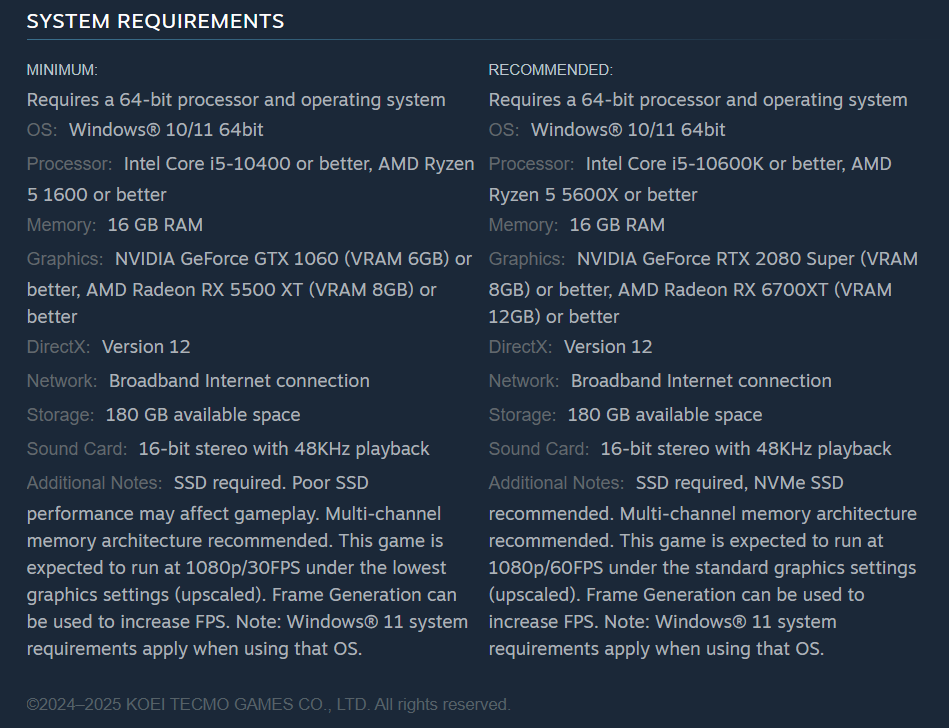
Task: Click 'NVIDIA GeForce GTX 1060' graphics text
Action: coord(226,258)
